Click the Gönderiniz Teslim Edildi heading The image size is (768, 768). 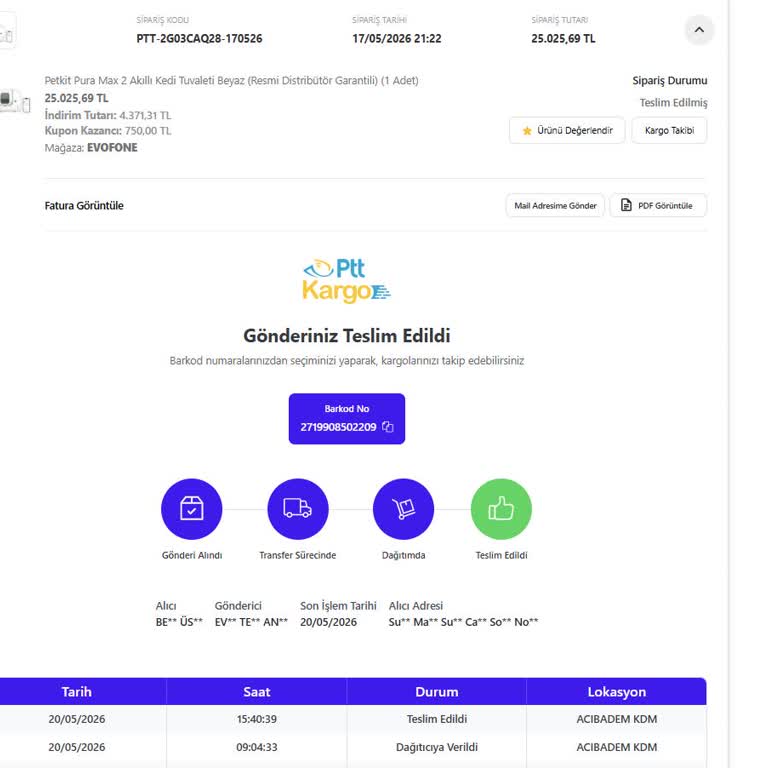click(347, 336)
